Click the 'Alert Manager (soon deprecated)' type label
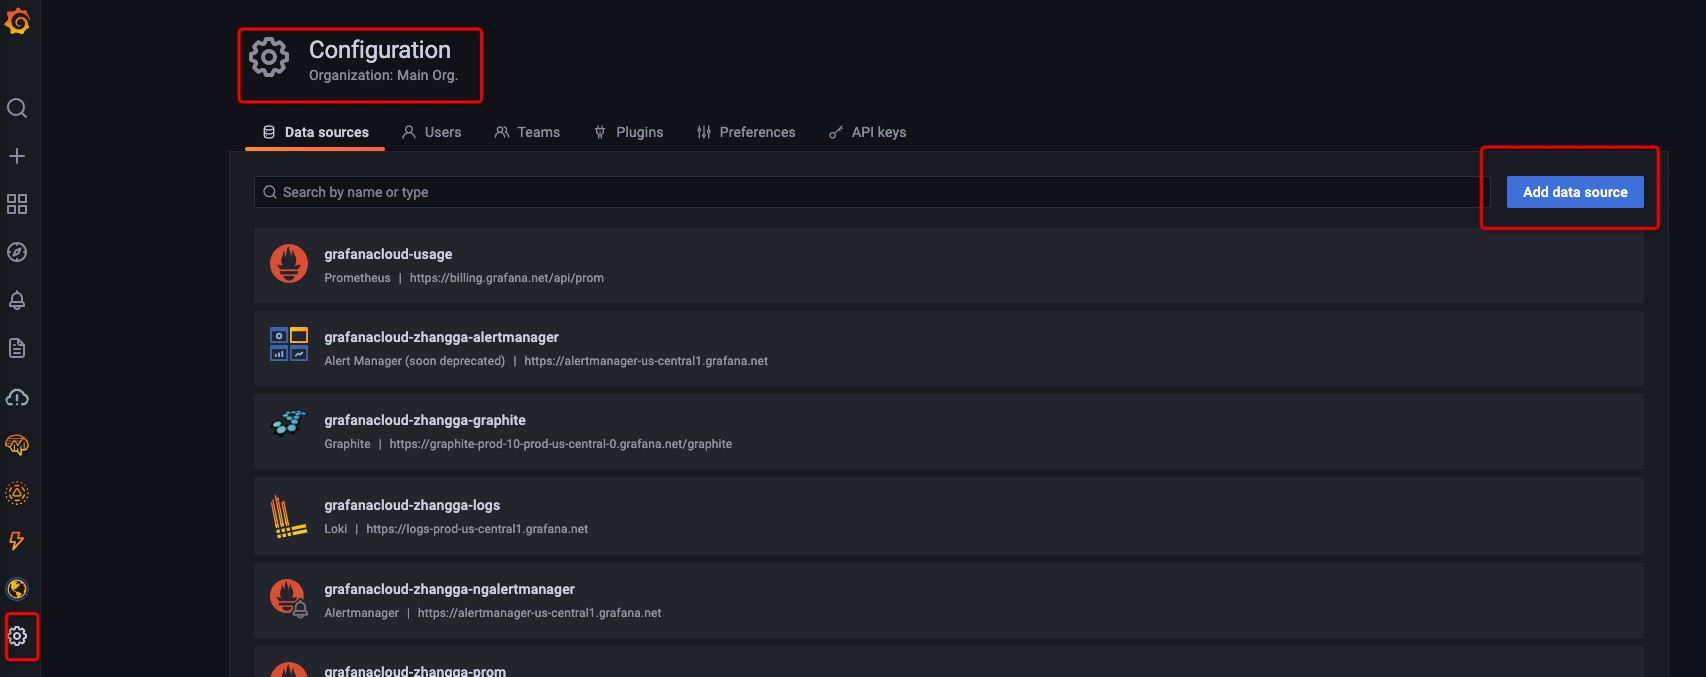The height and width of the screenshot is (677, 1706). point(414,361)
